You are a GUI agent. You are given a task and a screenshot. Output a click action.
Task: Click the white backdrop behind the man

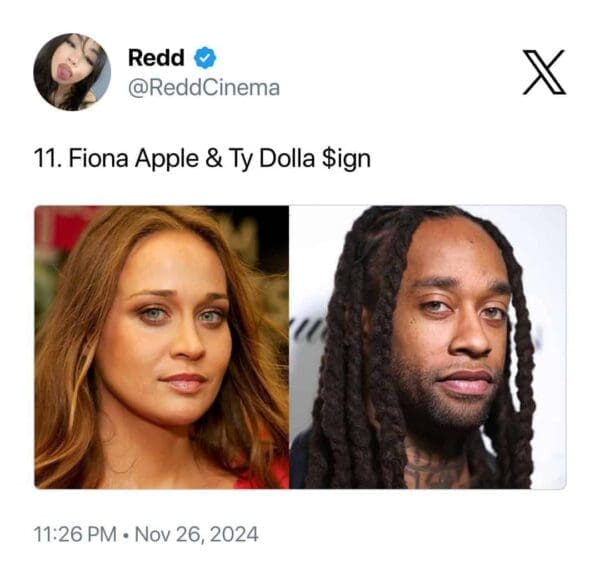(x=545, y=268)
